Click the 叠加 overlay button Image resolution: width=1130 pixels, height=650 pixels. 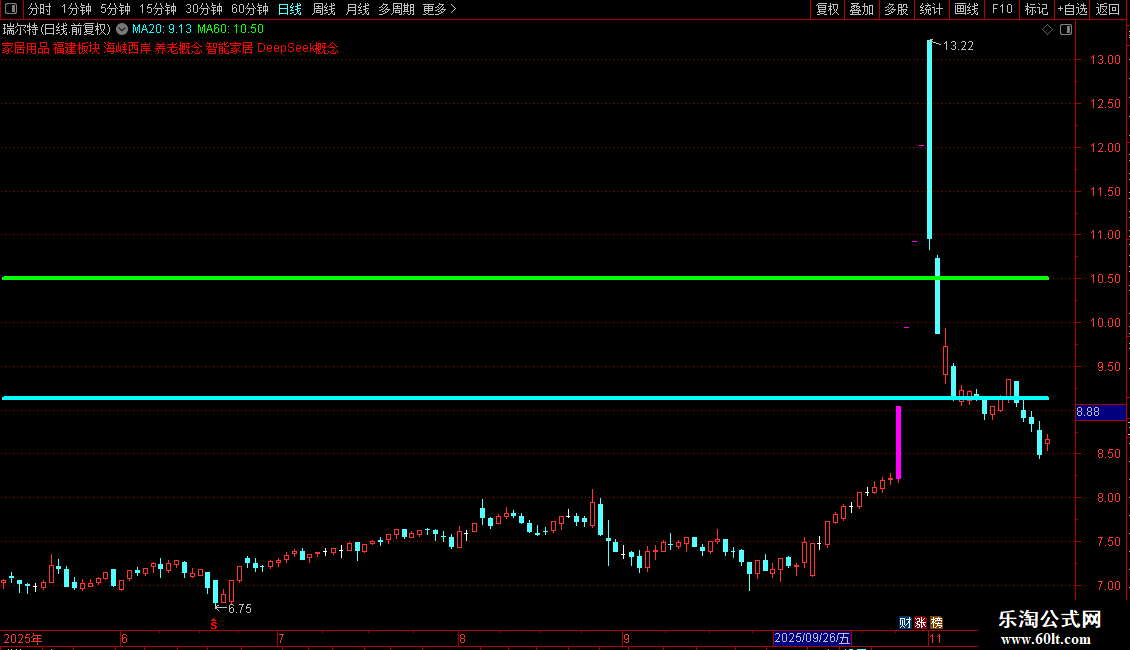(862, 9)
